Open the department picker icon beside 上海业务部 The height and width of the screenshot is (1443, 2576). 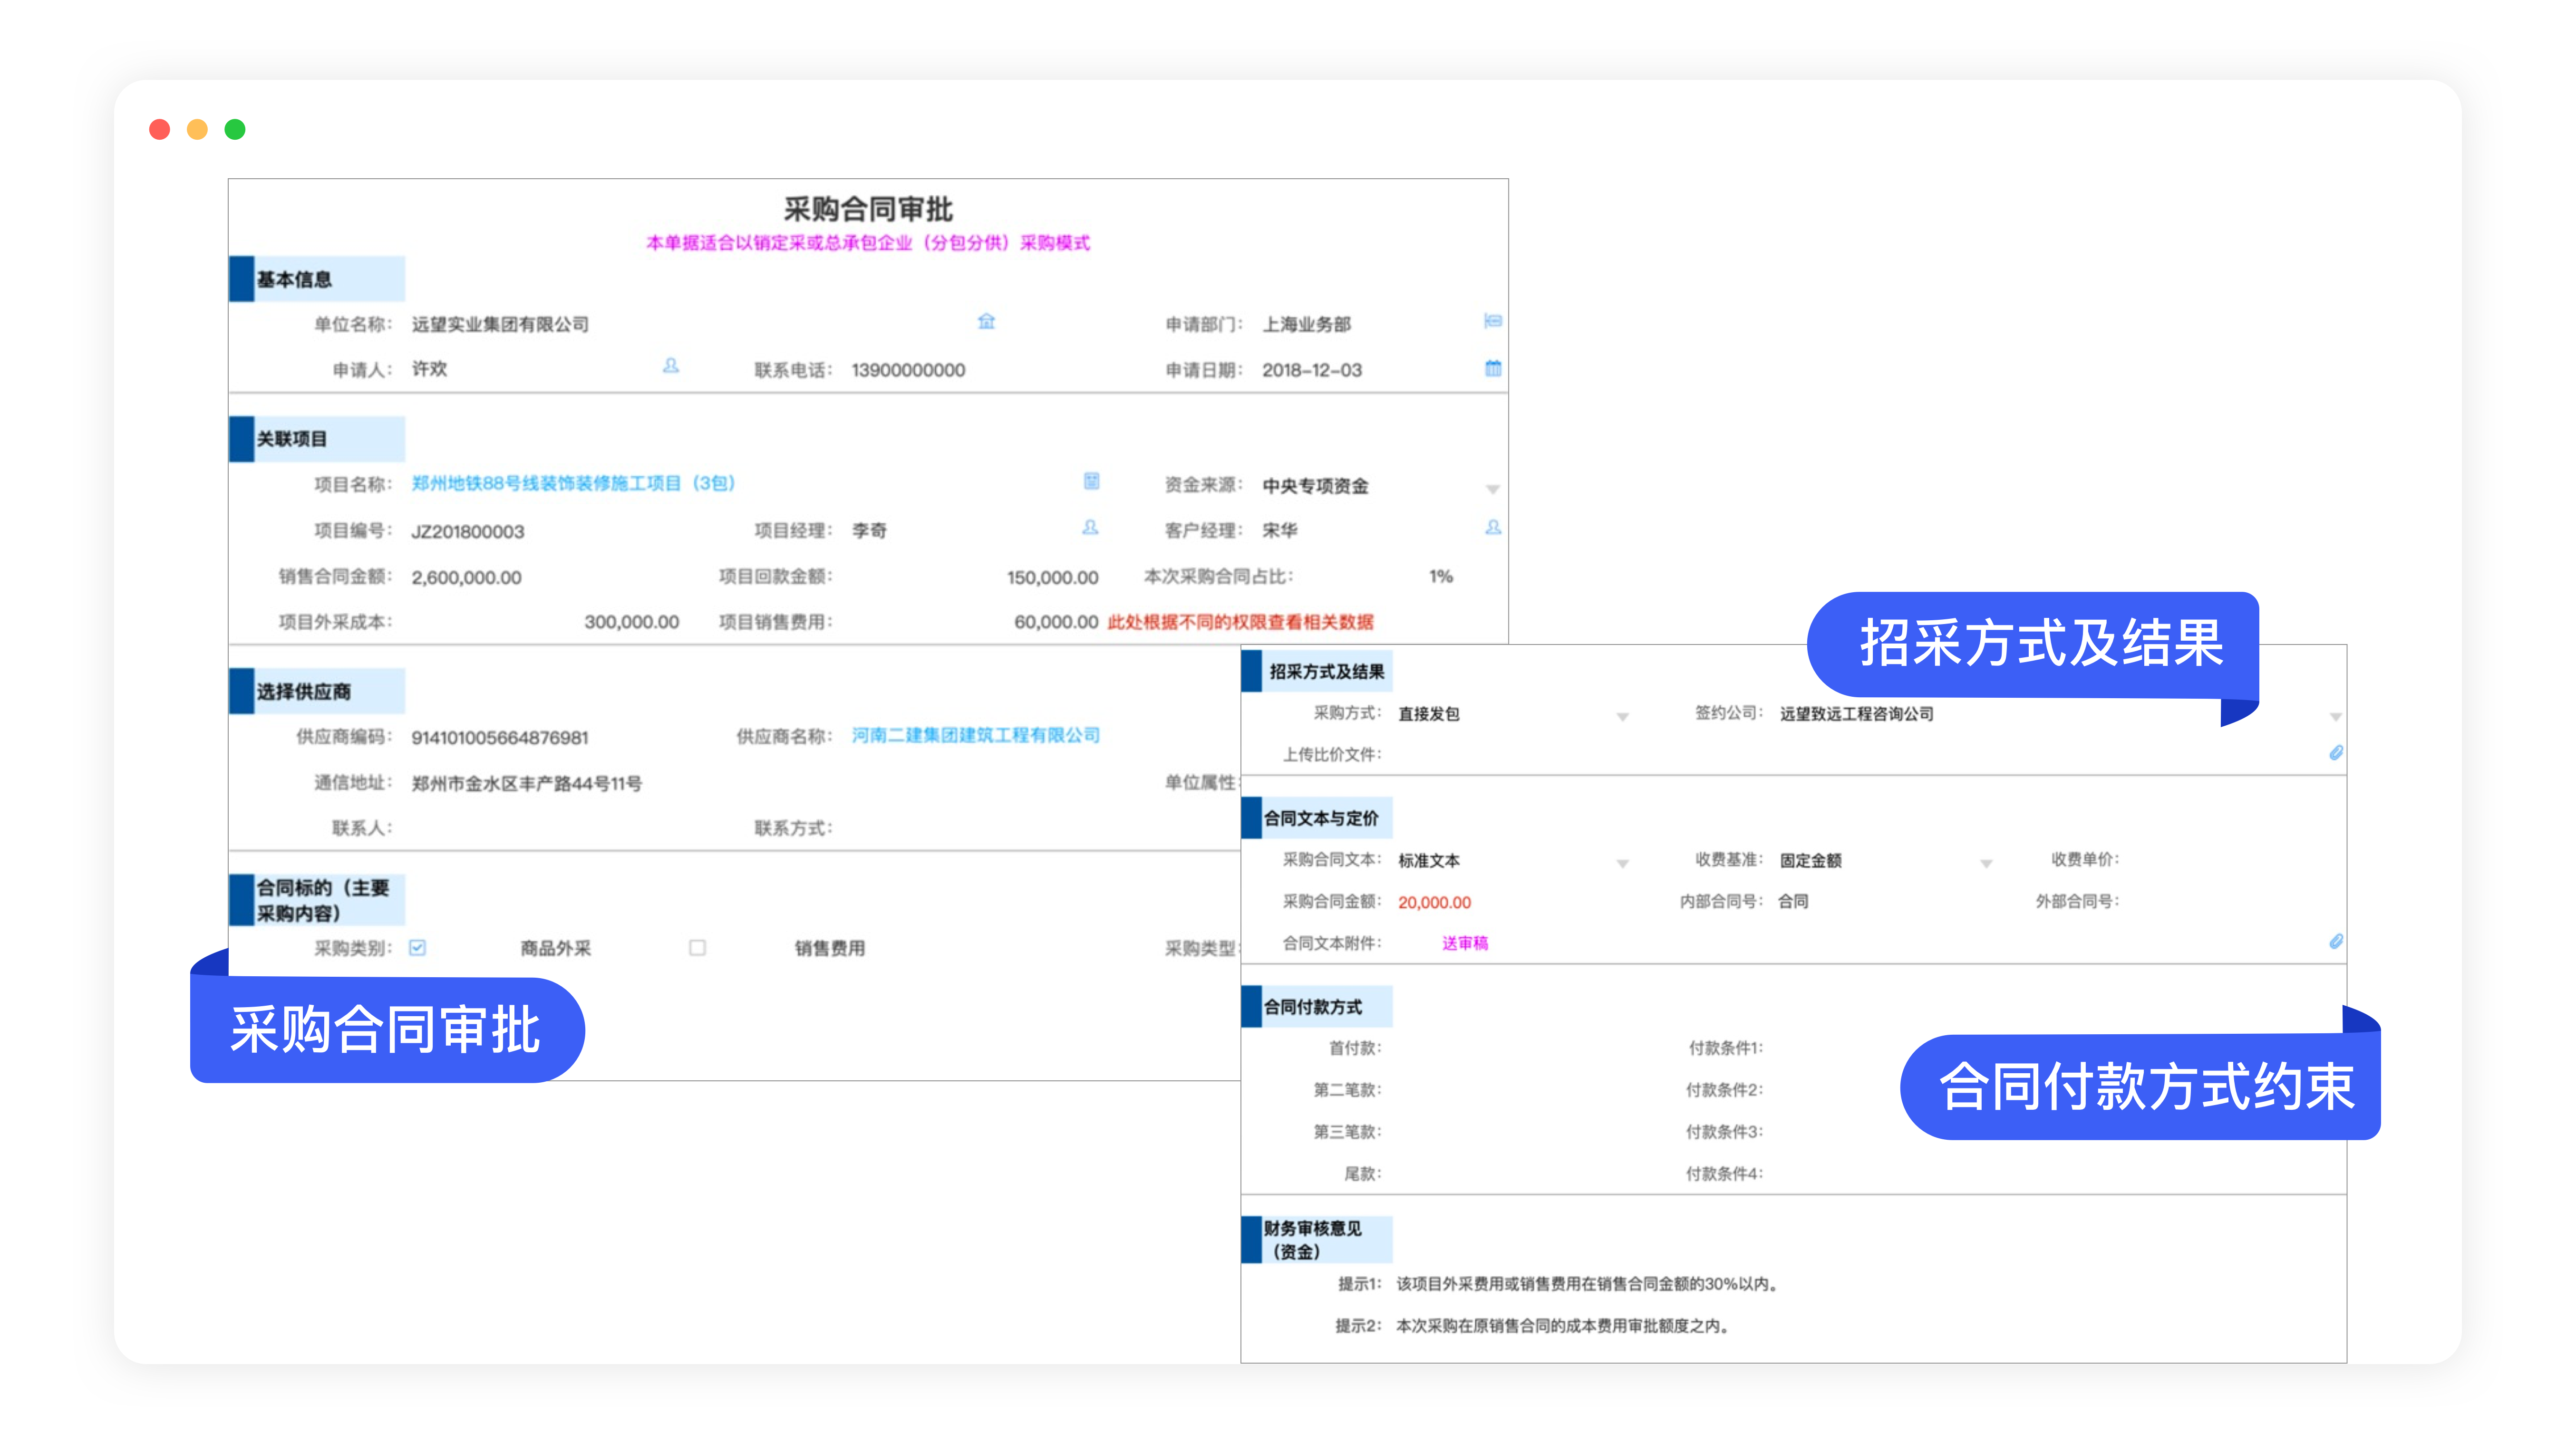1492,321
